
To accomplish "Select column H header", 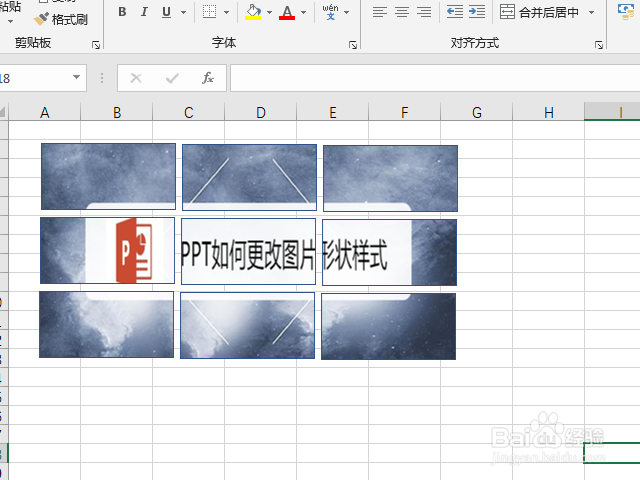I will click(549, 112).
